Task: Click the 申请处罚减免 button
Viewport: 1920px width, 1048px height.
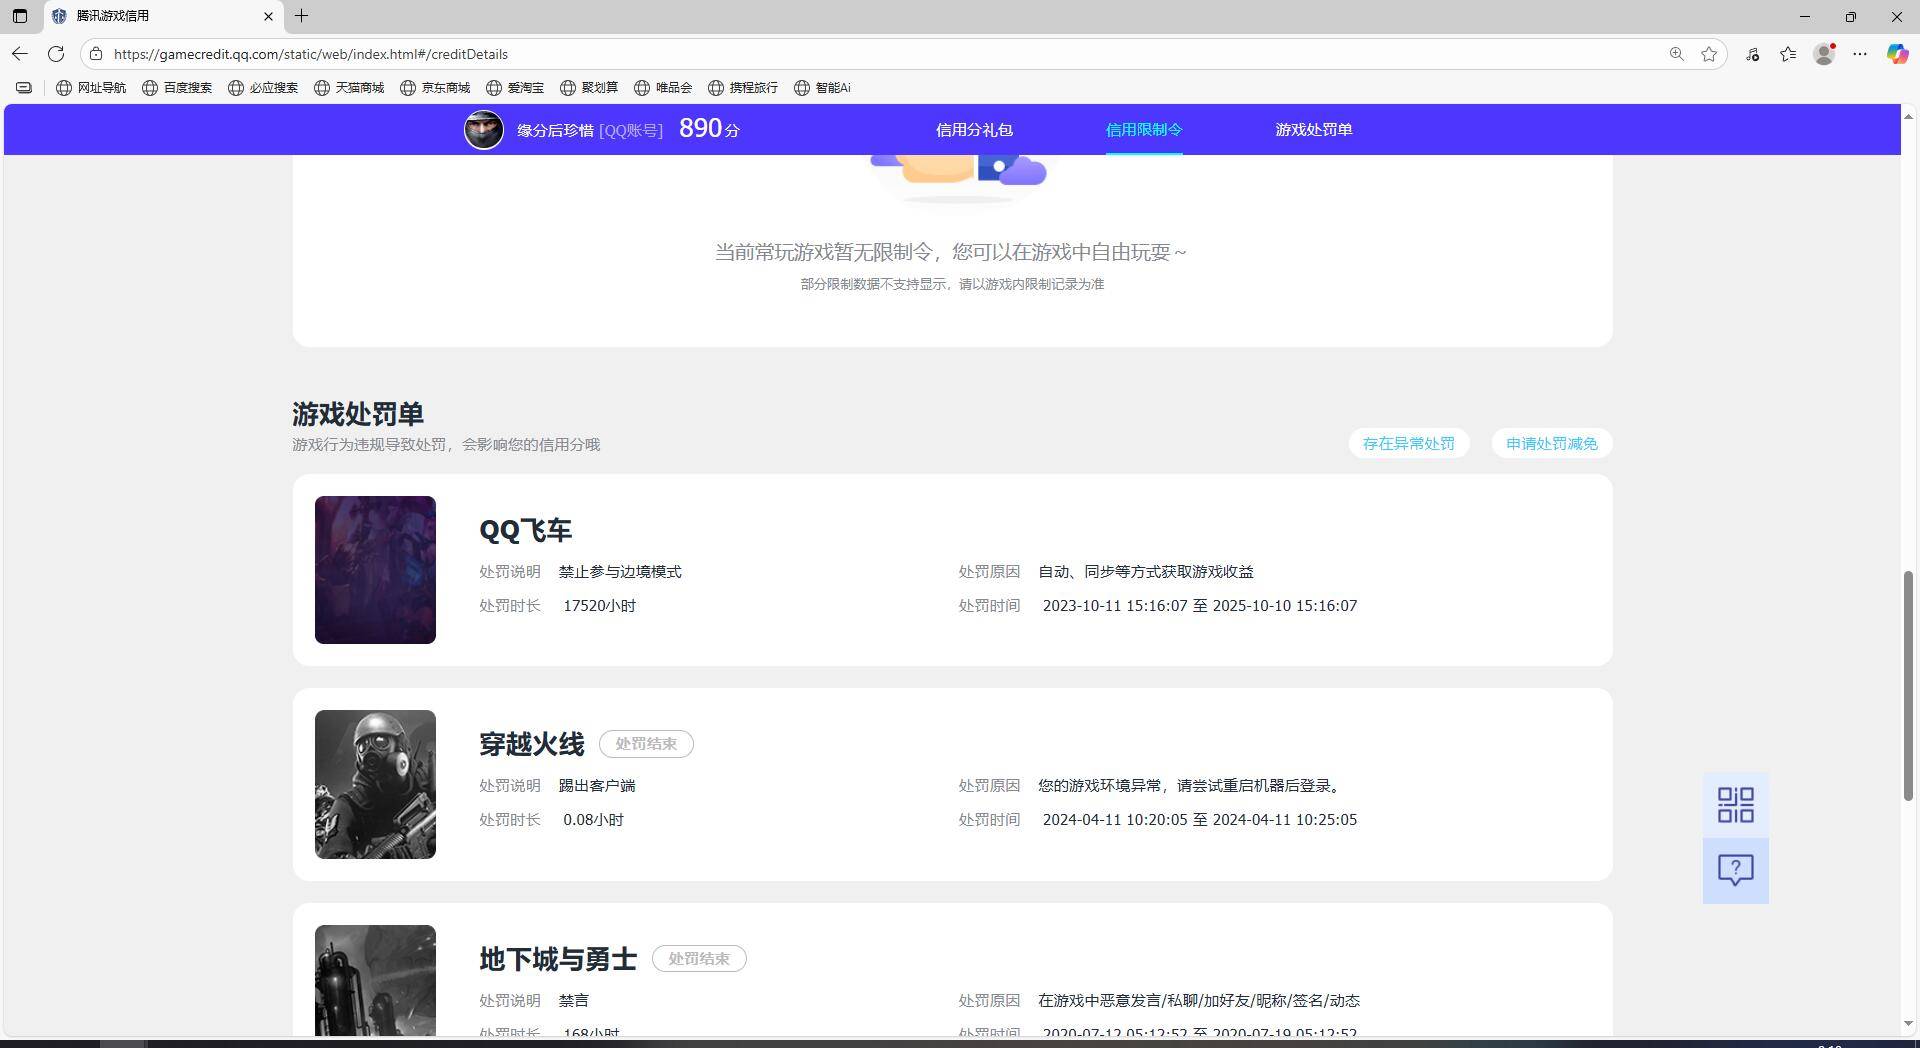Action: (x=1551, y=443)
